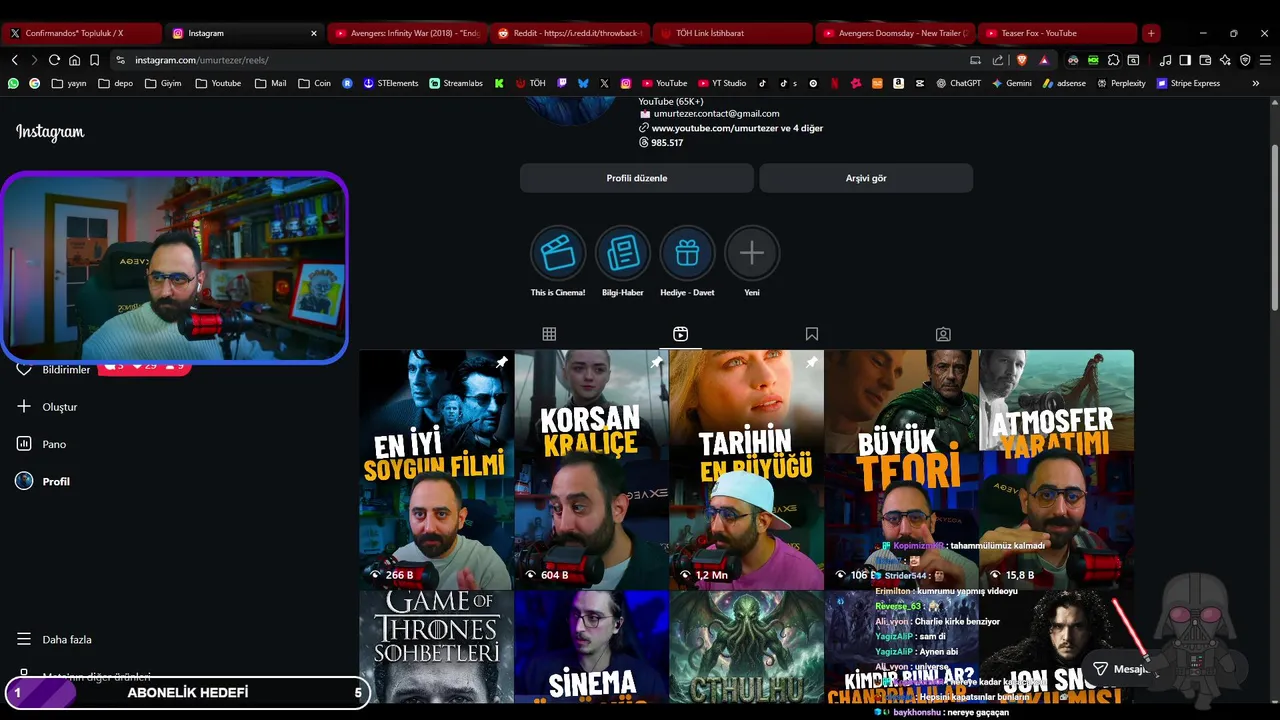The width and height of the screenshot is (1280, 720).
Task: Open a new browser tab
Action: pos(1151,33)
